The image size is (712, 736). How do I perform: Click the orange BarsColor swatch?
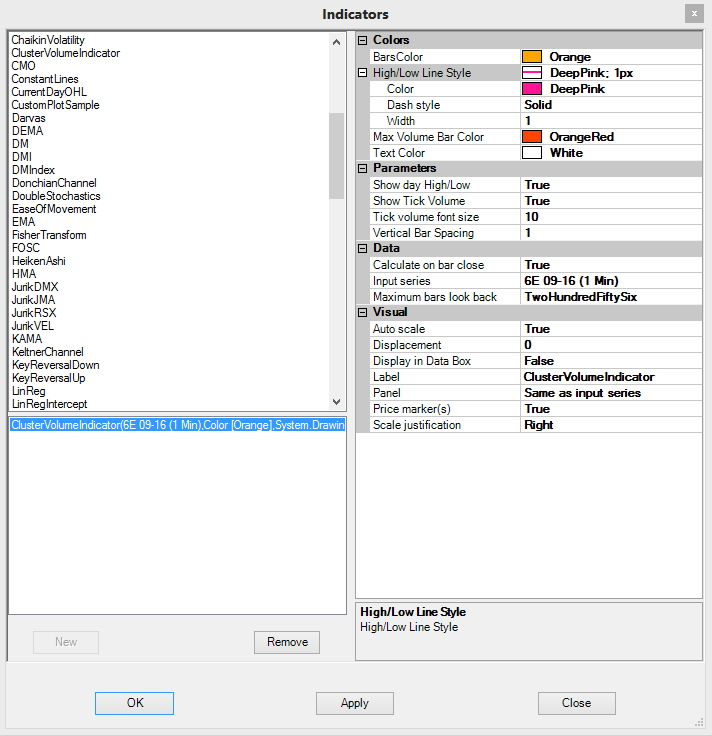point(532,57)
